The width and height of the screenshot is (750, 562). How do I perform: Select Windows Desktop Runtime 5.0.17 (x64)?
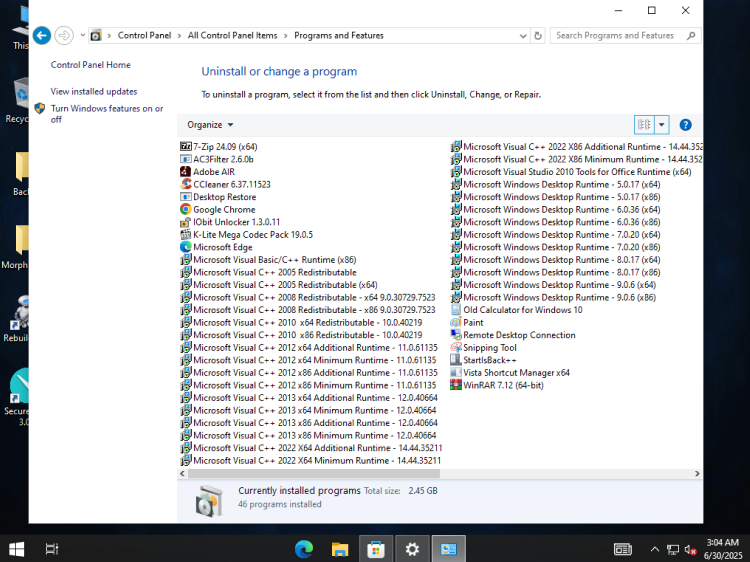pyautogui.click(x=556, y=184)
